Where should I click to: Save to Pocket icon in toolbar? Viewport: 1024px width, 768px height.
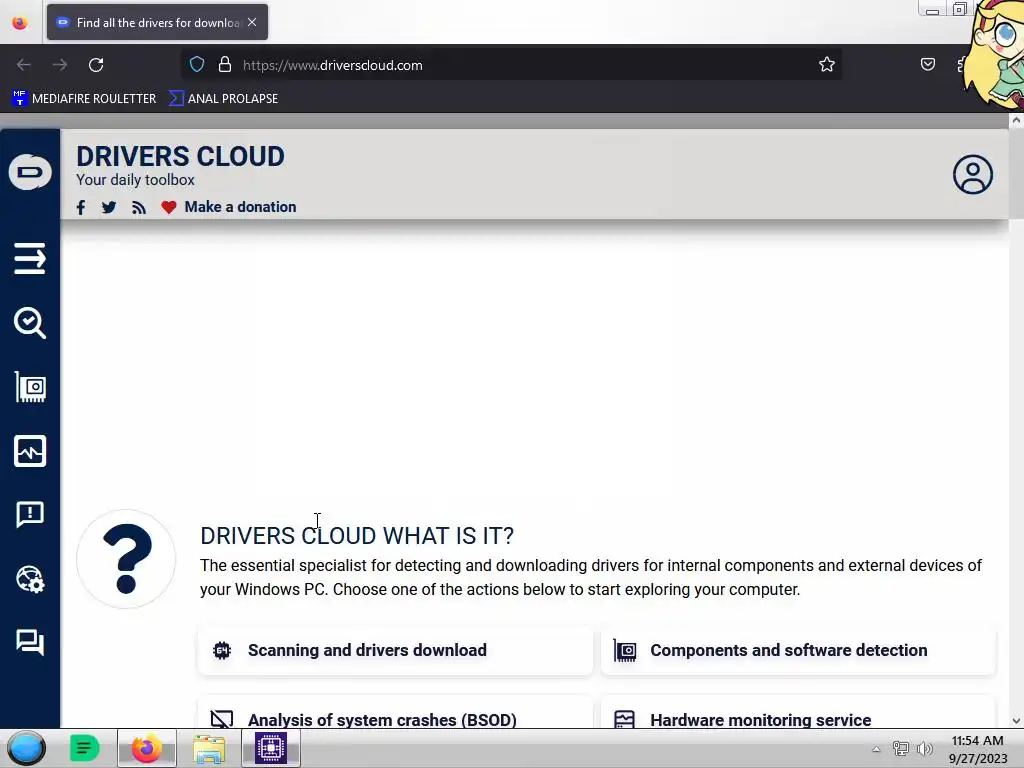(927, 64)
